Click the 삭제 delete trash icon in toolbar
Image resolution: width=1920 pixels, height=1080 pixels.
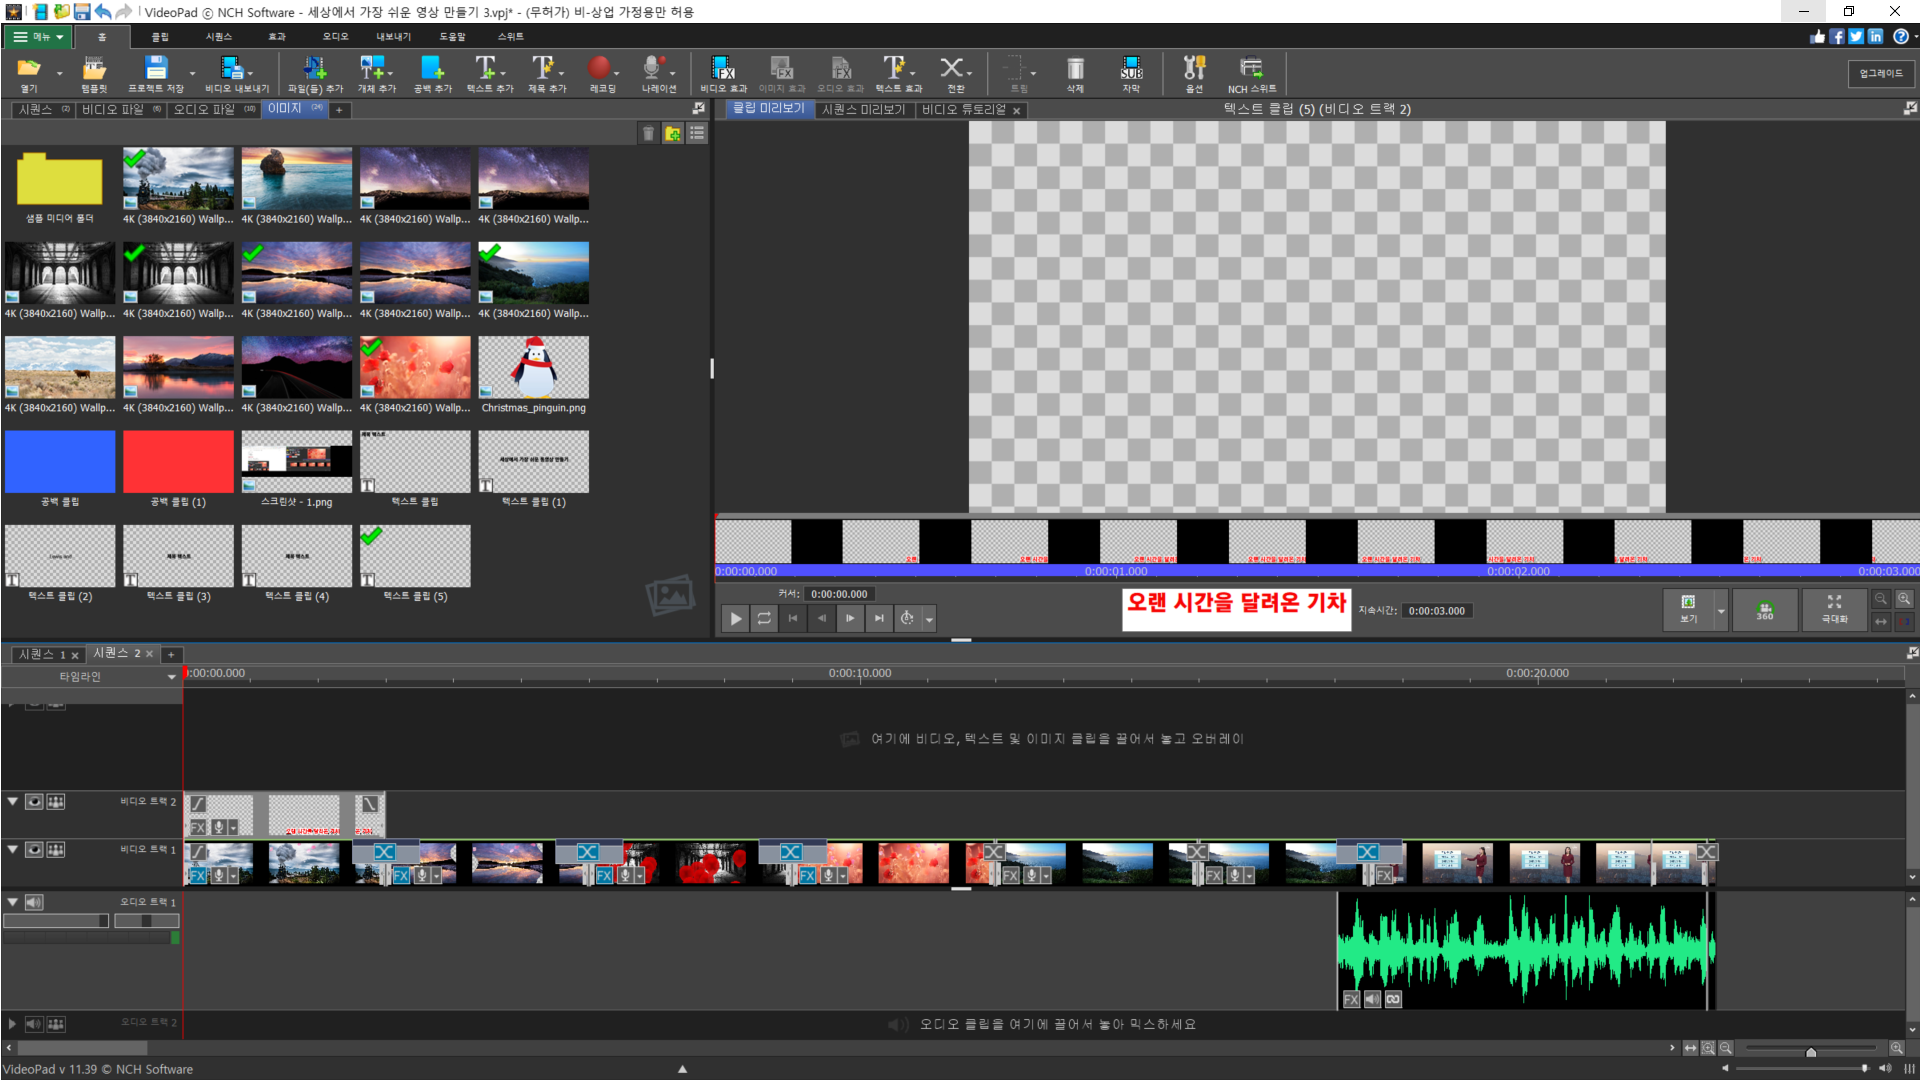tap(1075, 69)
